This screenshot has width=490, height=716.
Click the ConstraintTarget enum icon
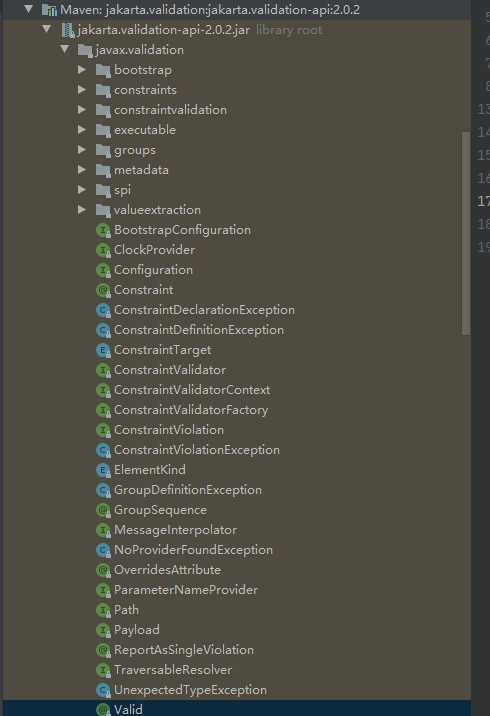(103, 350)
